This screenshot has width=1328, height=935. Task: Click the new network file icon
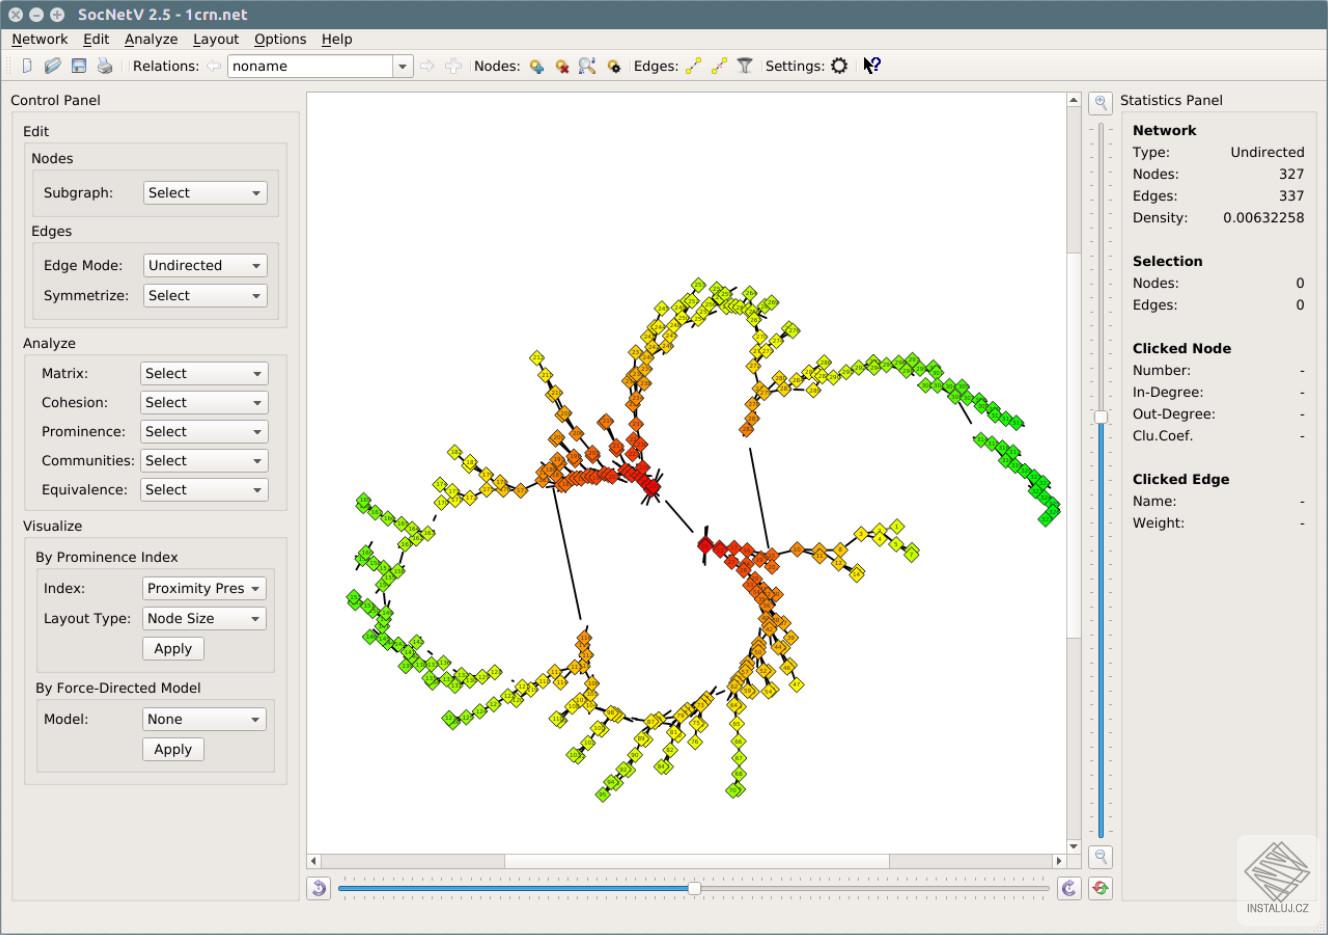(x=27, y=66)
